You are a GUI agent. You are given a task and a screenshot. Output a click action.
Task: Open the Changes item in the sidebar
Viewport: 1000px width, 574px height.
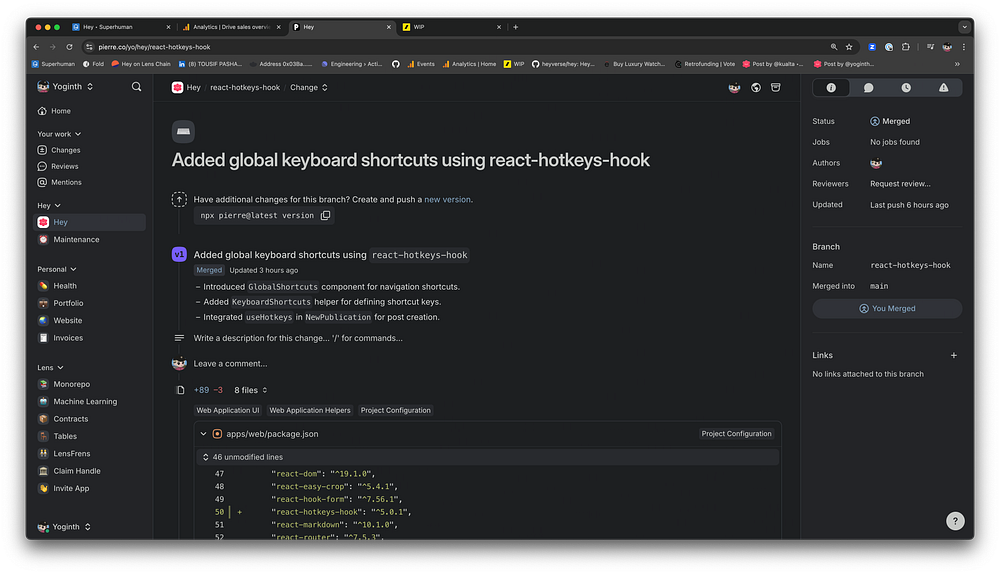(66, 150)
